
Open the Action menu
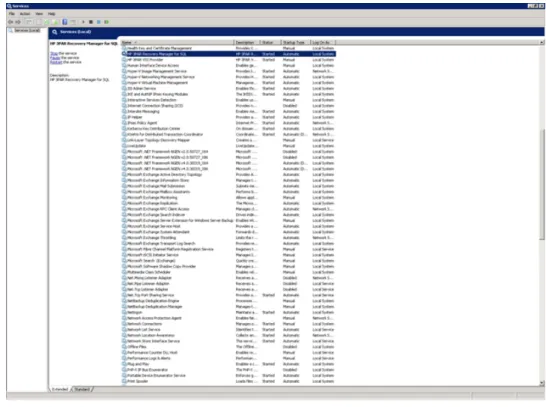click(25, 14)
